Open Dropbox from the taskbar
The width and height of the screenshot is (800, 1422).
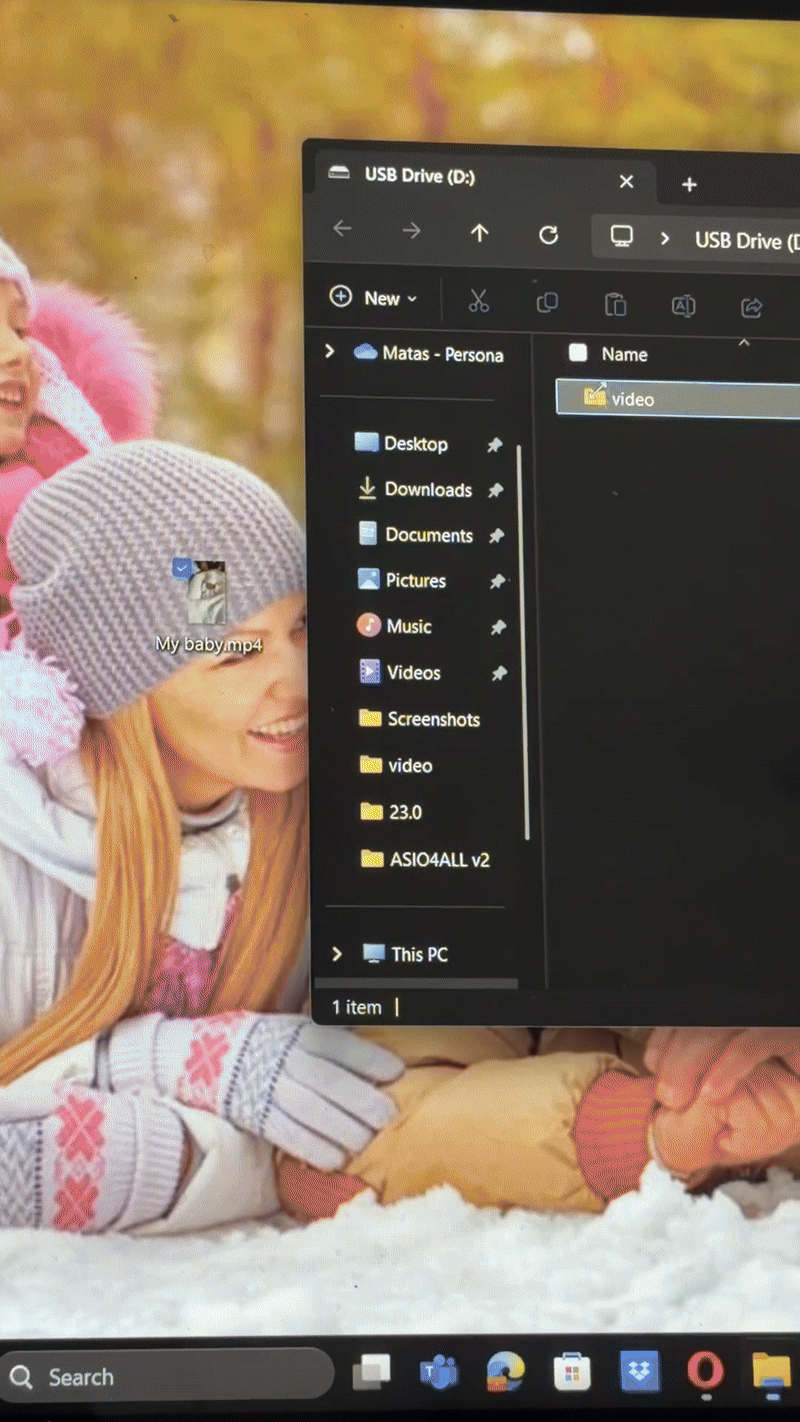coord(639,1373)
